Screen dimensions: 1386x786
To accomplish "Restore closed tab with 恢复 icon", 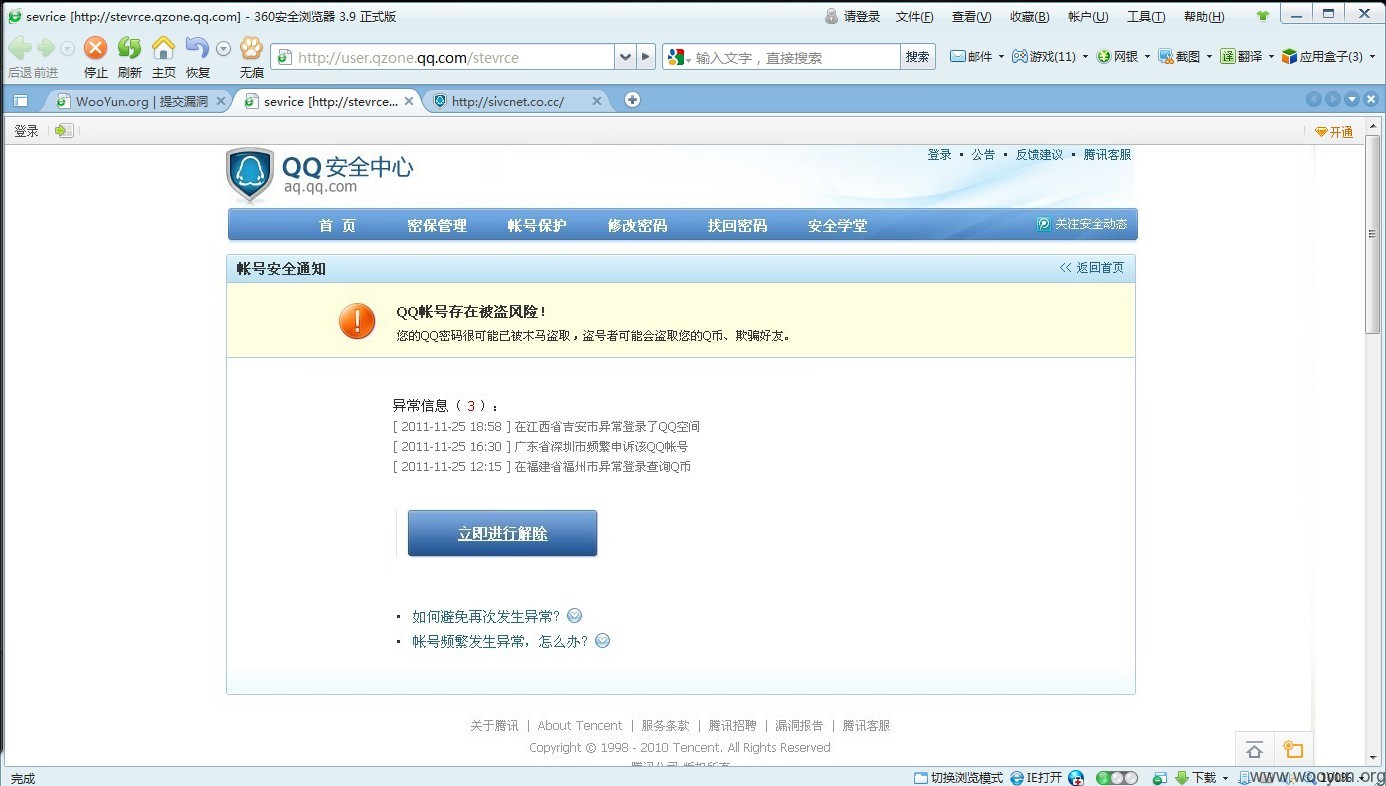I will click(197, 48).
